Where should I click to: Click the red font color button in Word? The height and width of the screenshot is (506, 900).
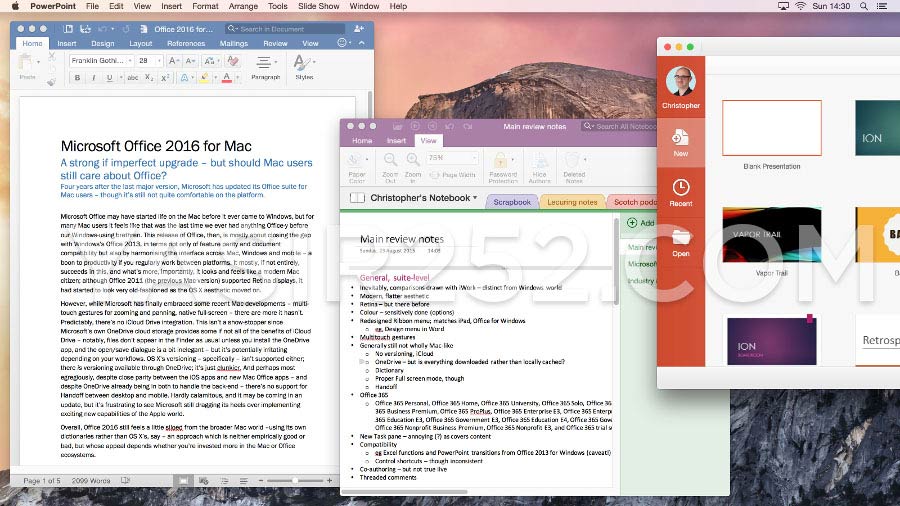[x=227, y=78]
